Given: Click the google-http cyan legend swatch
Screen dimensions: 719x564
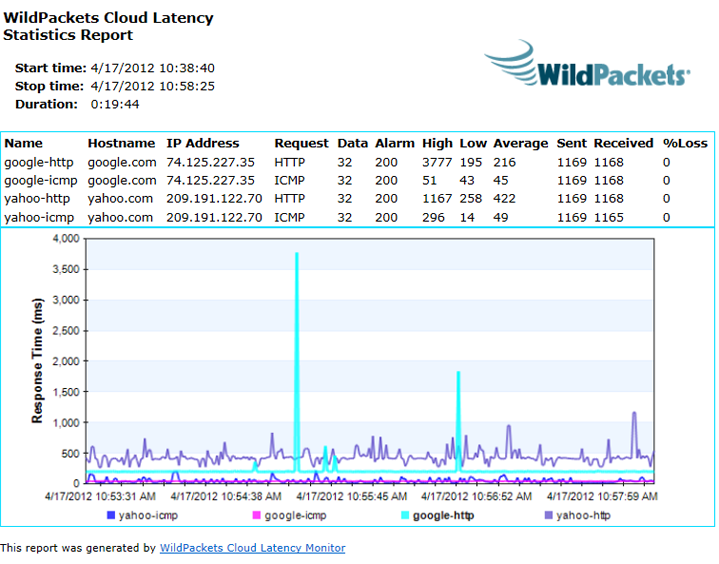Looking at the screenshot, I should (x=405, y=515).
